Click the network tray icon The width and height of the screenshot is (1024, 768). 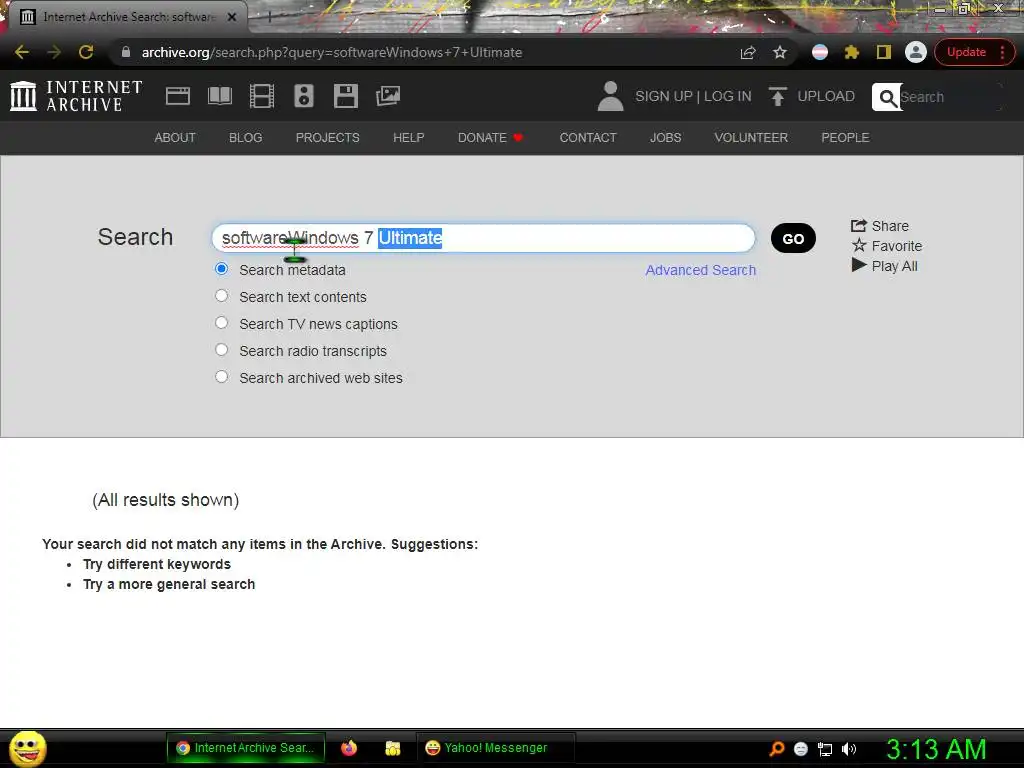(825, 749)
